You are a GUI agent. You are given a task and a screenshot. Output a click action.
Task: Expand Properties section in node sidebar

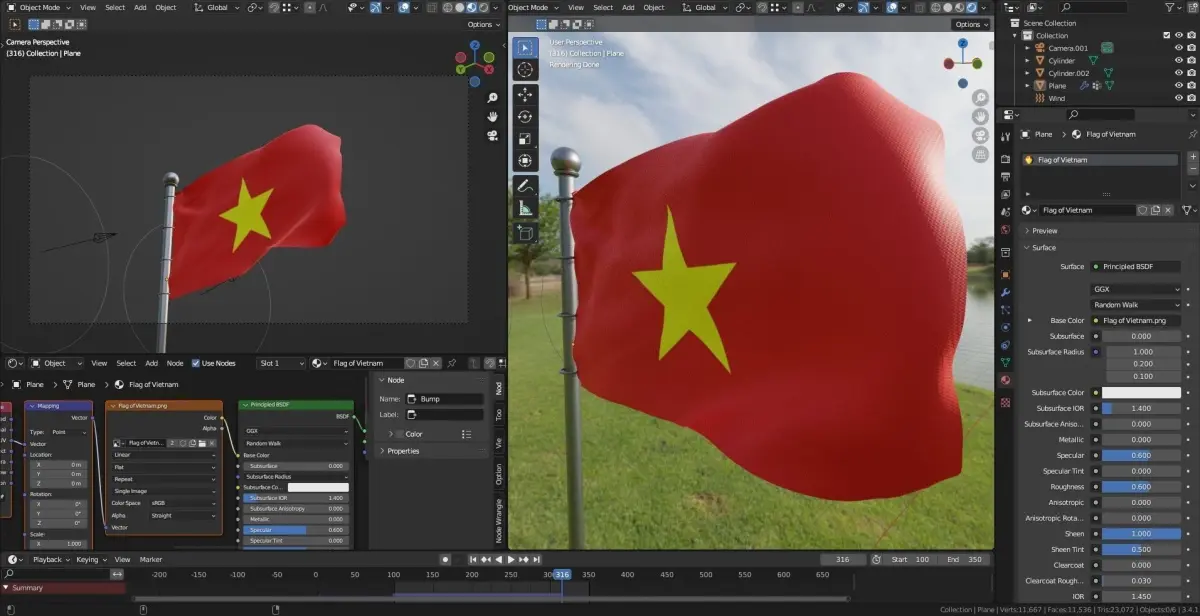(x=403, y=451)
